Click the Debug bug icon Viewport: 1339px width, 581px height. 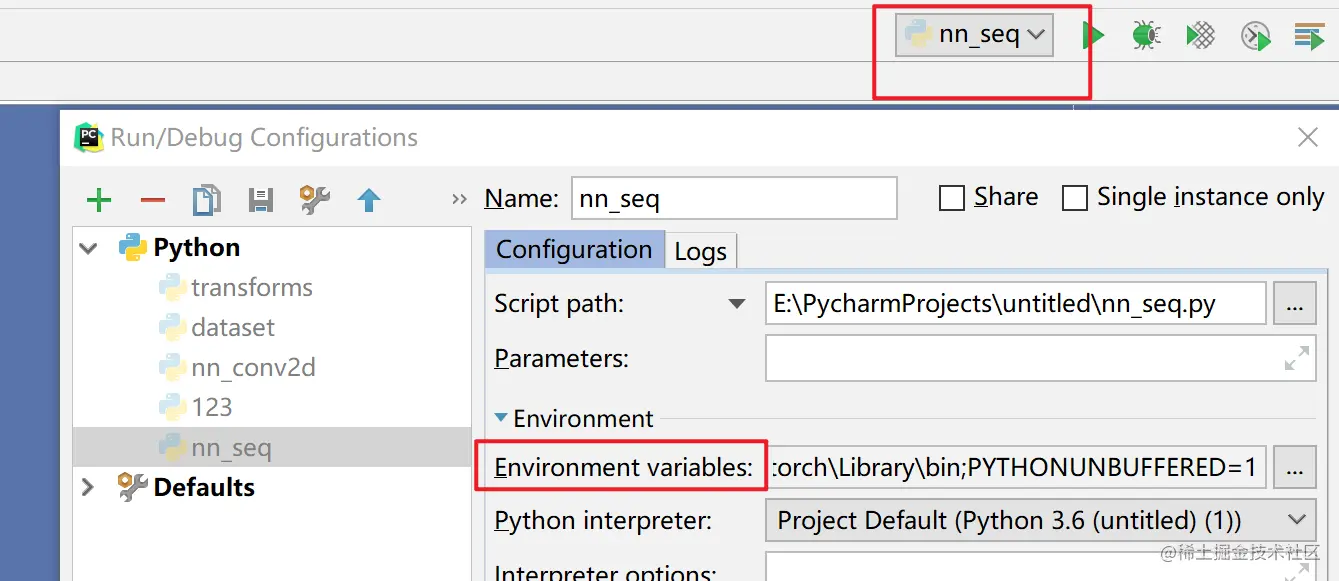point(1145,37)
